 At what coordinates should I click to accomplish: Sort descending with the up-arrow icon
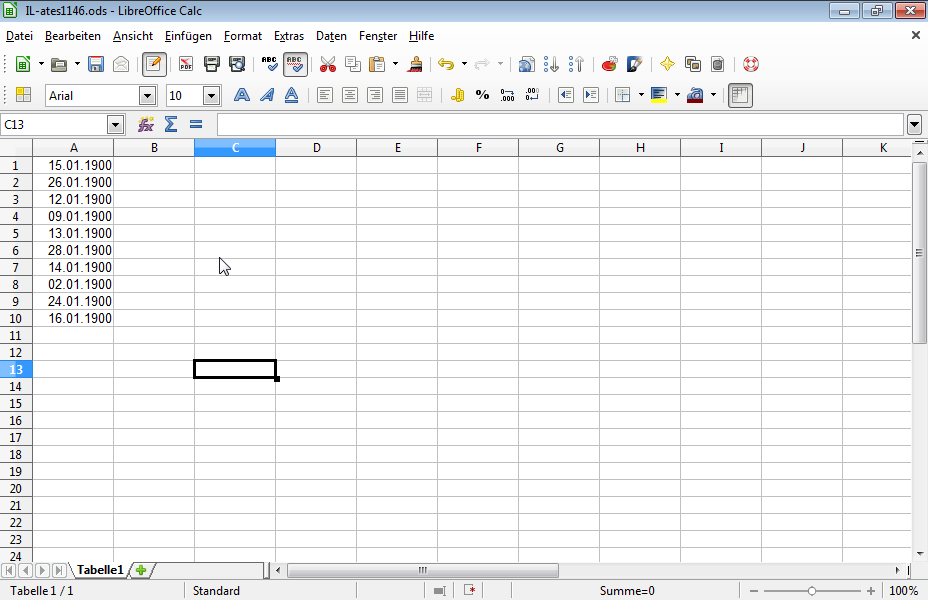(576, 64)
